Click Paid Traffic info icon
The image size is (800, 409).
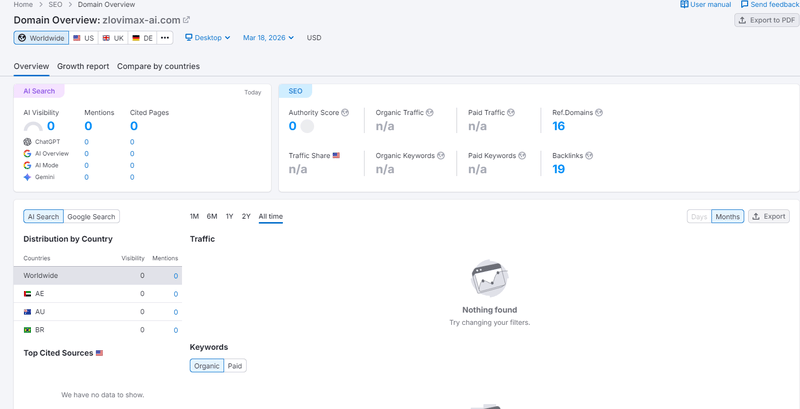point(511,113)
